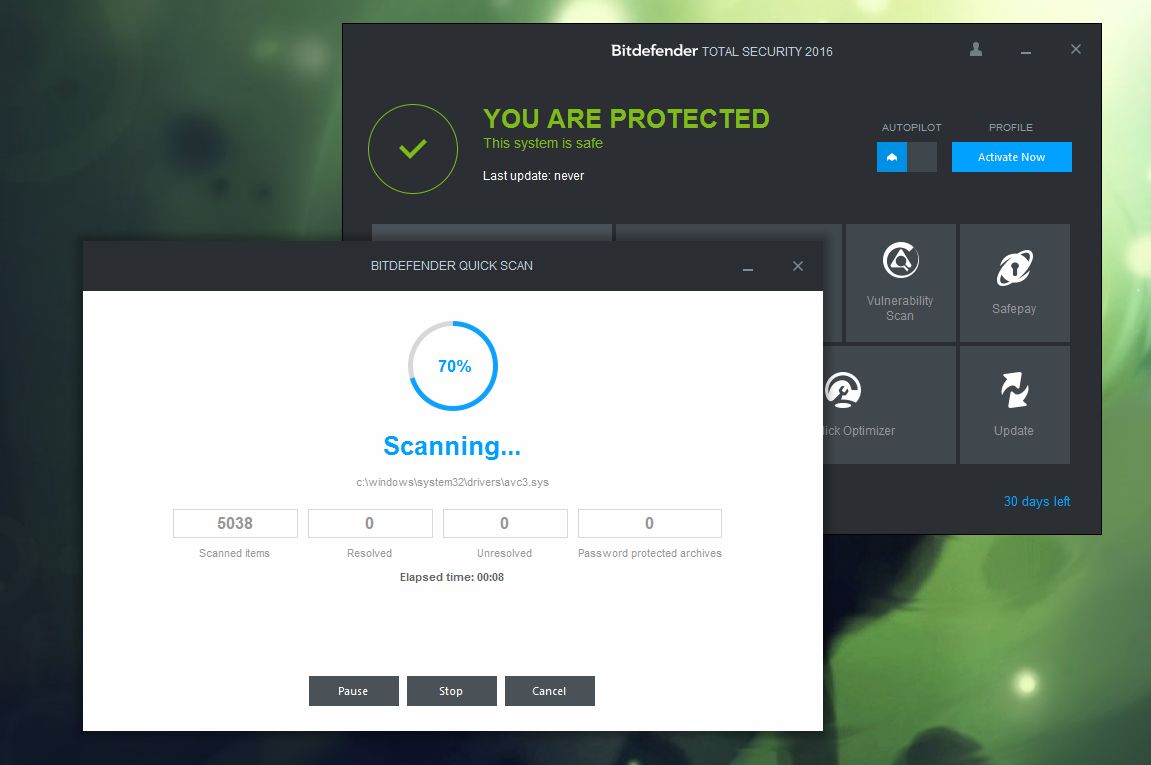Click the BITDEFENDER QUICK SCAN title bar text
1151x765 pixels.
[451, 266]
